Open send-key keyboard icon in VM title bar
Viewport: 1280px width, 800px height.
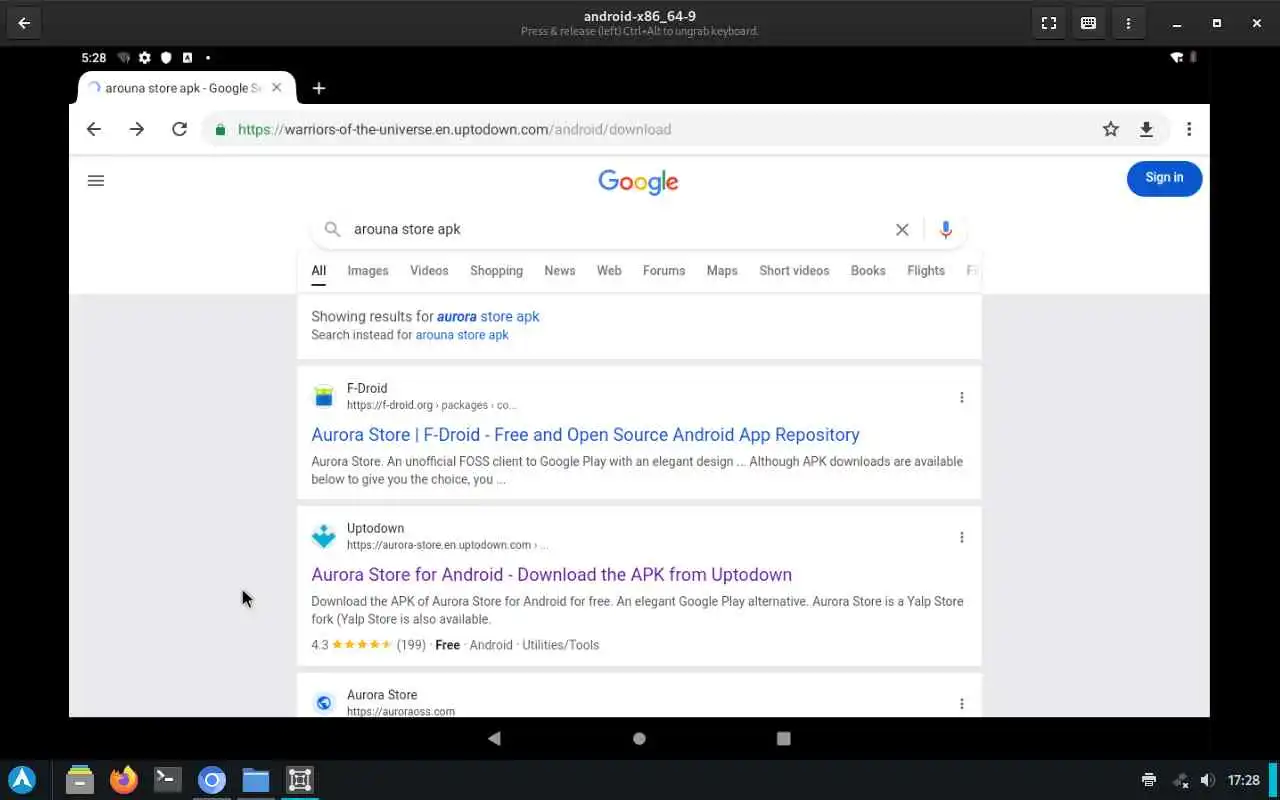[1089, 23]
